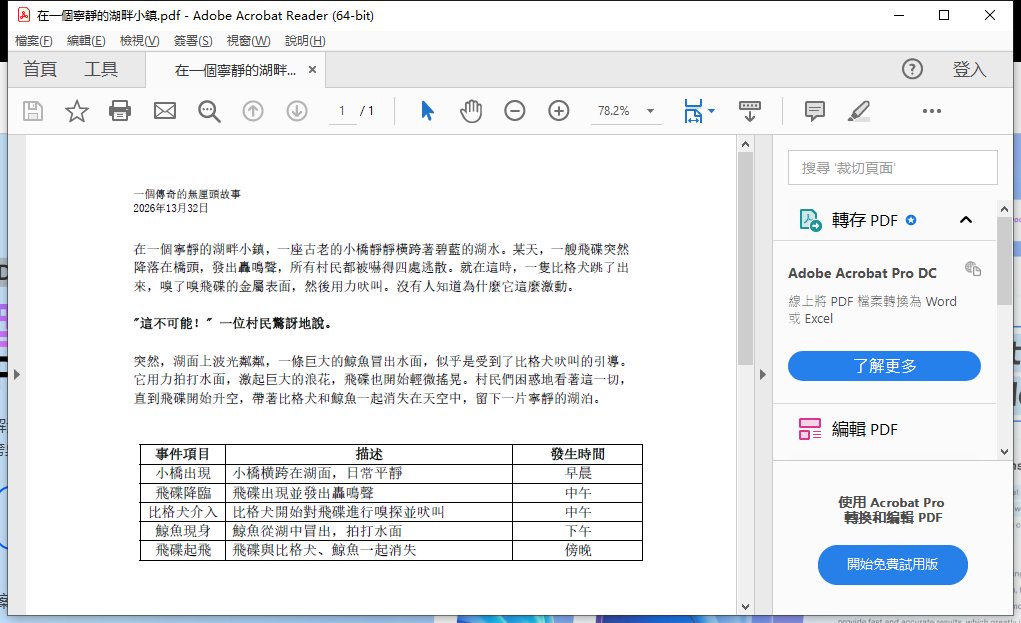
Task: Select the Hand tool in the toolbar
Action: click(x=470, y=111)
